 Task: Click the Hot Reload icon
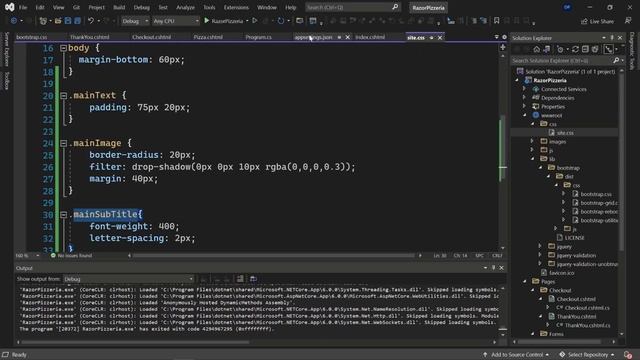pos(281,20)
